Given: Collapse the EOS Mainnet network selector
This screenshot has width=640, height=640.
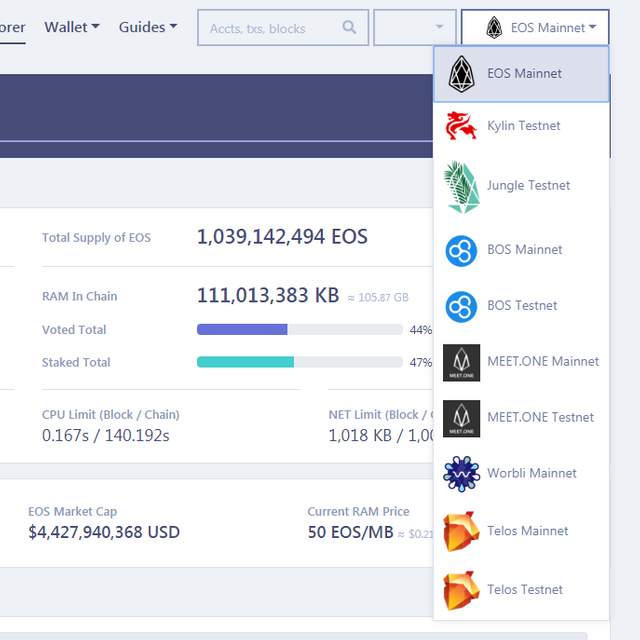Looking at the screenshot, I should pyautogui.click(x=535, y=27).
